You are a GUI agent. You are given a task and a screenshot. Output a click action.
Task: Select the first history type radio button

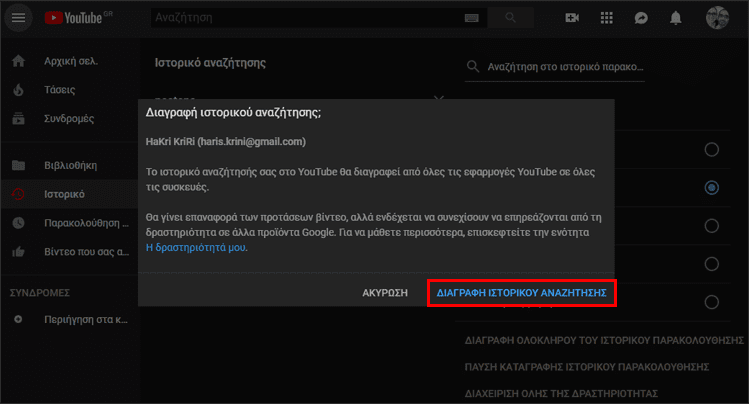point(712,149)
